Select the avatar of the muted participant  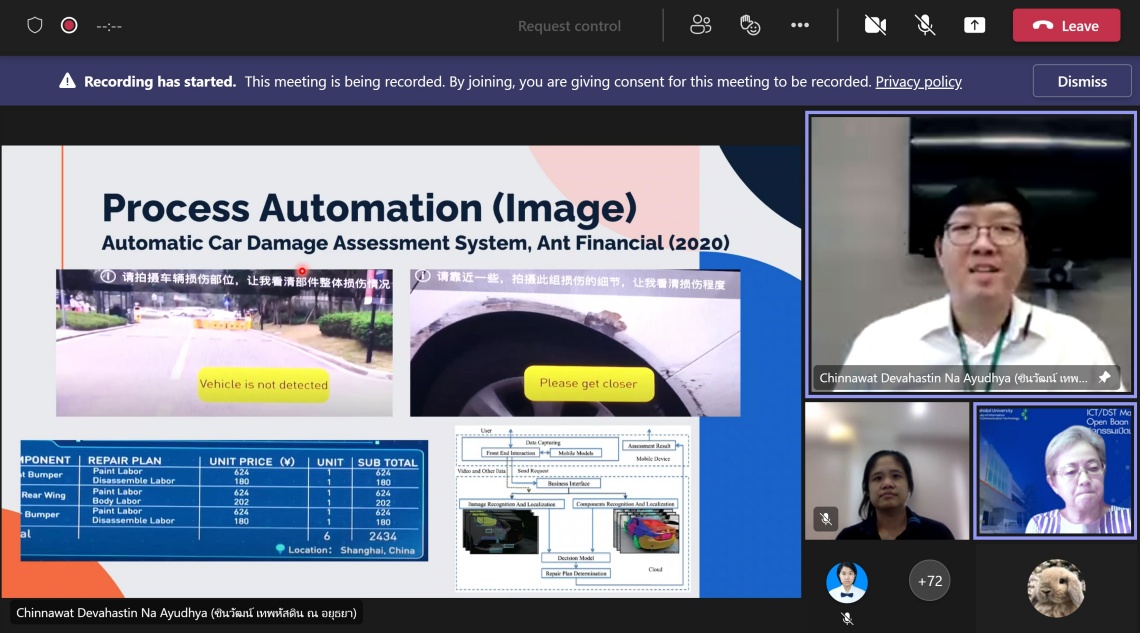click(x=847, y=583)
